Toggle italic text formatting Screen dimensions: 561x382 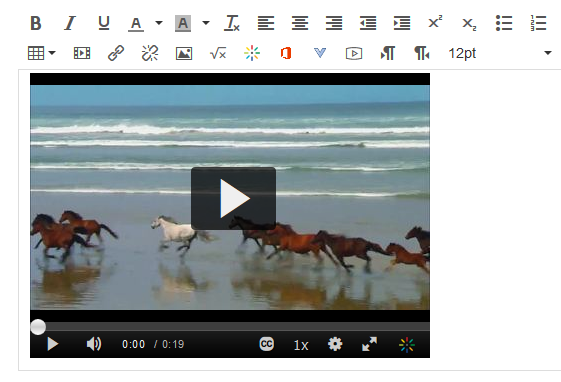pos(70,23)
